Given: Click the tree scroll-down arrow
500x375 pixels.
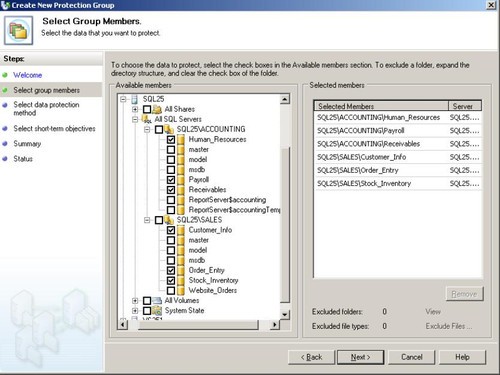Looking at the screenshot, I should pos(285,314).
